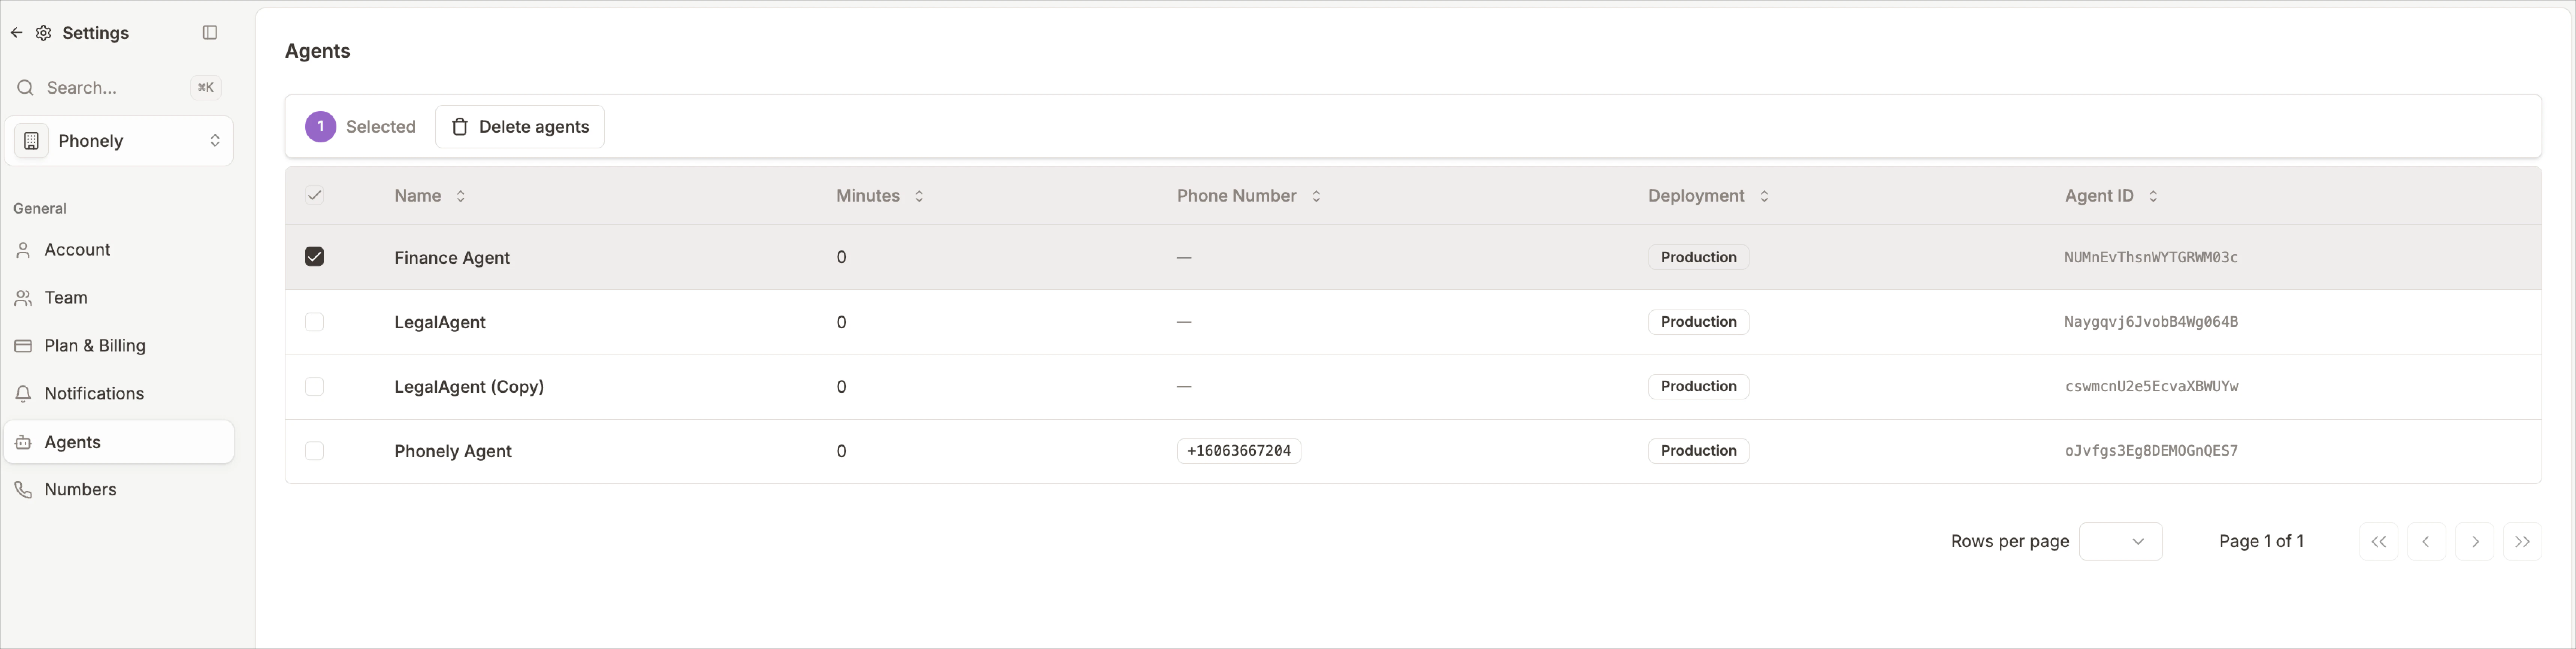Open the Account section via the person icon
Viewport: 2576px width, 649px height.
23,249
